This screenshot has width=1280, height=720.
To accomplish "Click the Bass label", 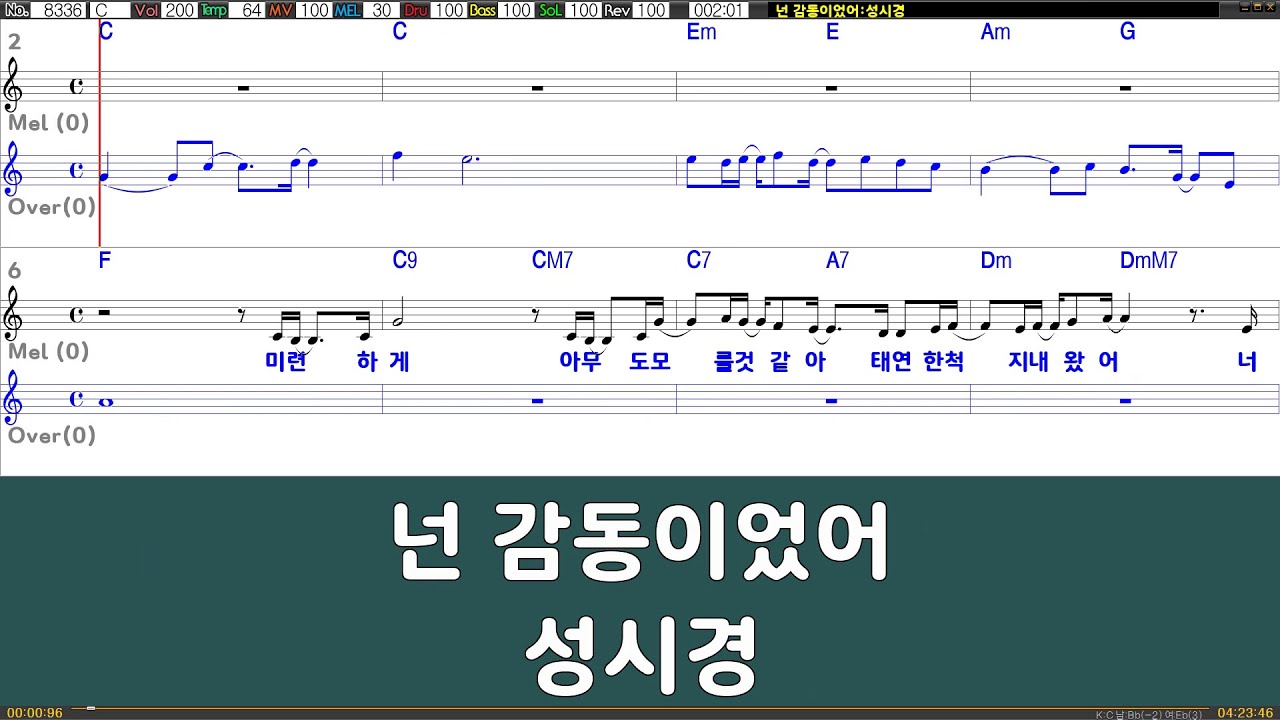I will coord(482,10).
